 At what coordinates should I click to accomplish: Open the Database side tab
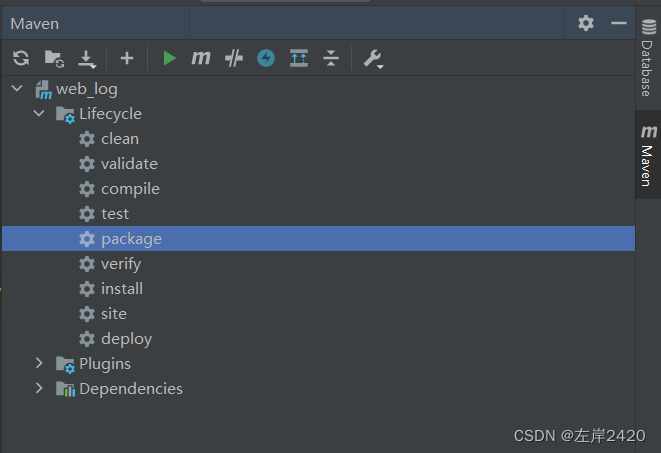click(x=648, y=58)
